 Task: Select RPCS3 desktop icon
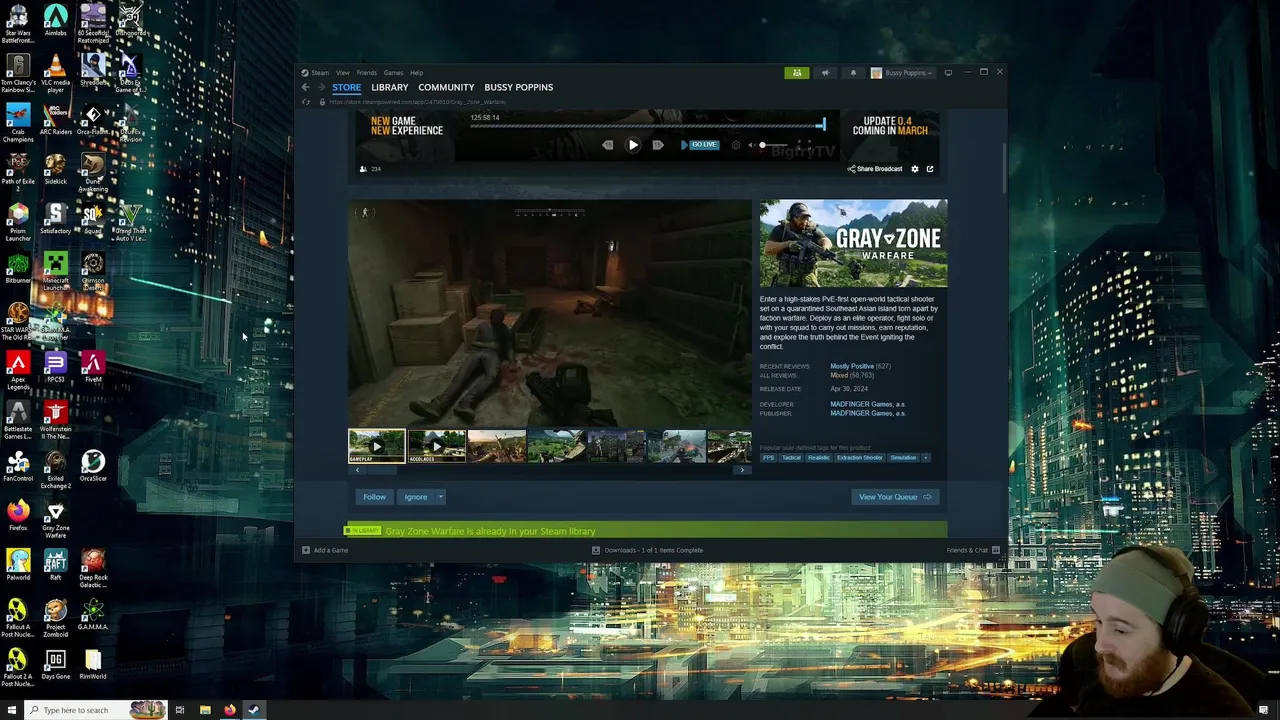tap(55, 367)
